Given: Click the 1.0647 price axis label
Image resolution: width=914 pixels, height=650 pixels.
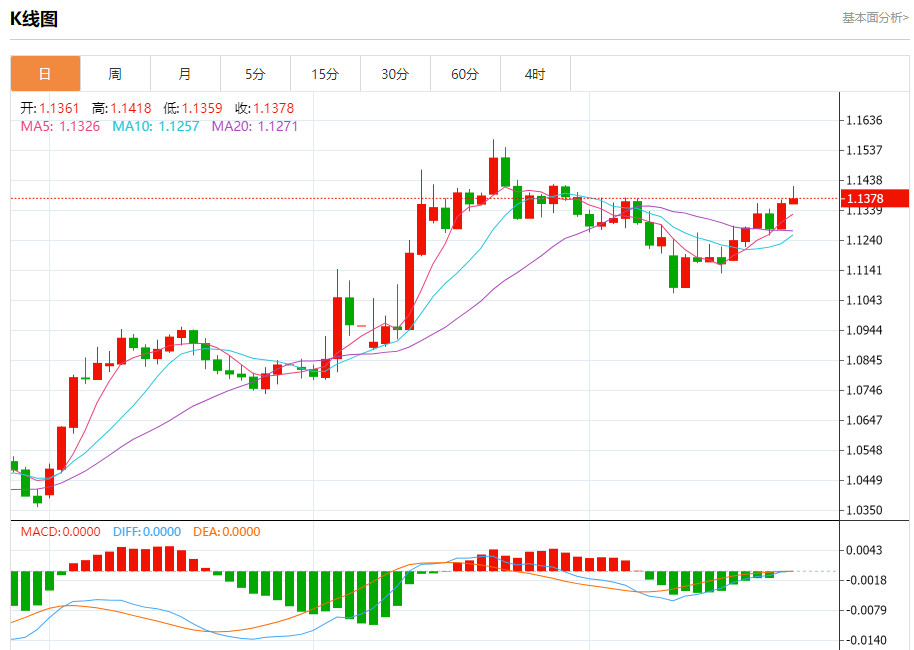Looking at the screenshot, I should [864, 420].
